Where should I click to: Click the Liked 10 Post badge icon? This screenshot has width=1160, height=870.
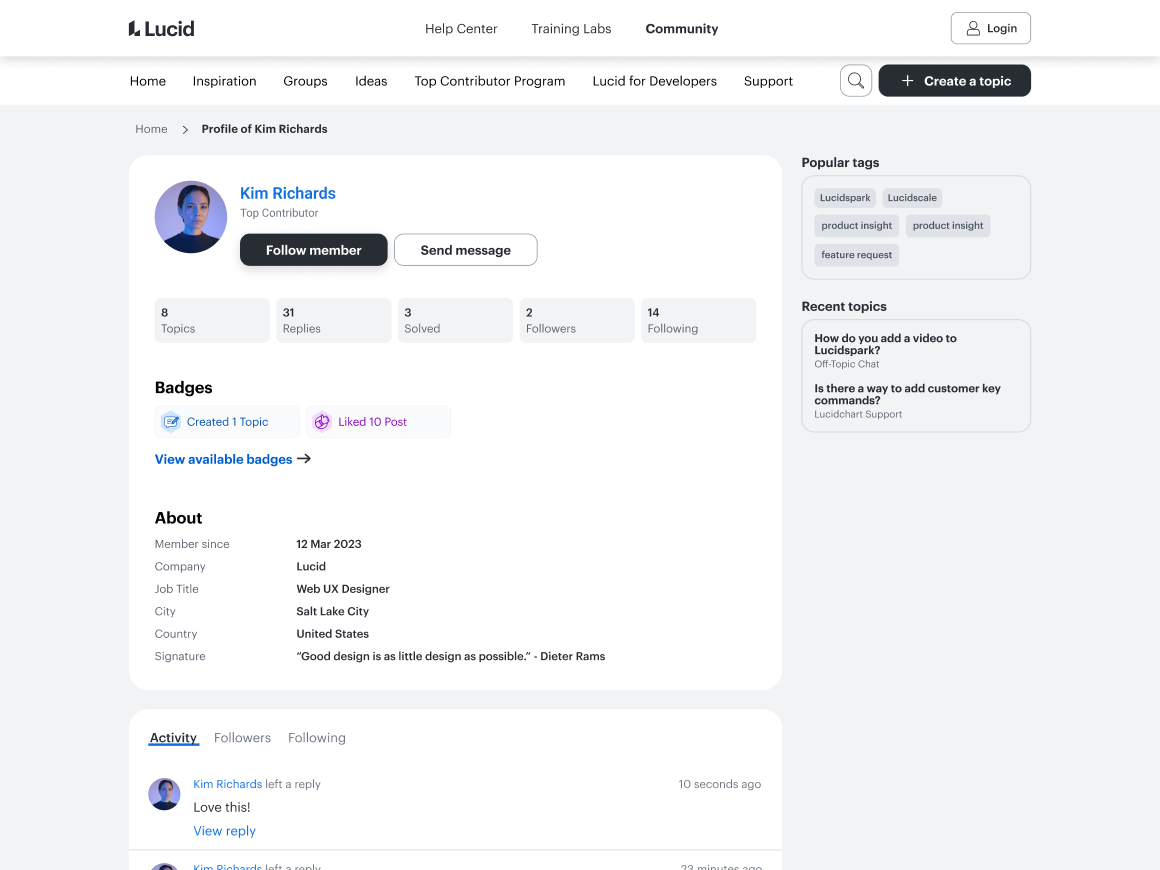(322, 422)
